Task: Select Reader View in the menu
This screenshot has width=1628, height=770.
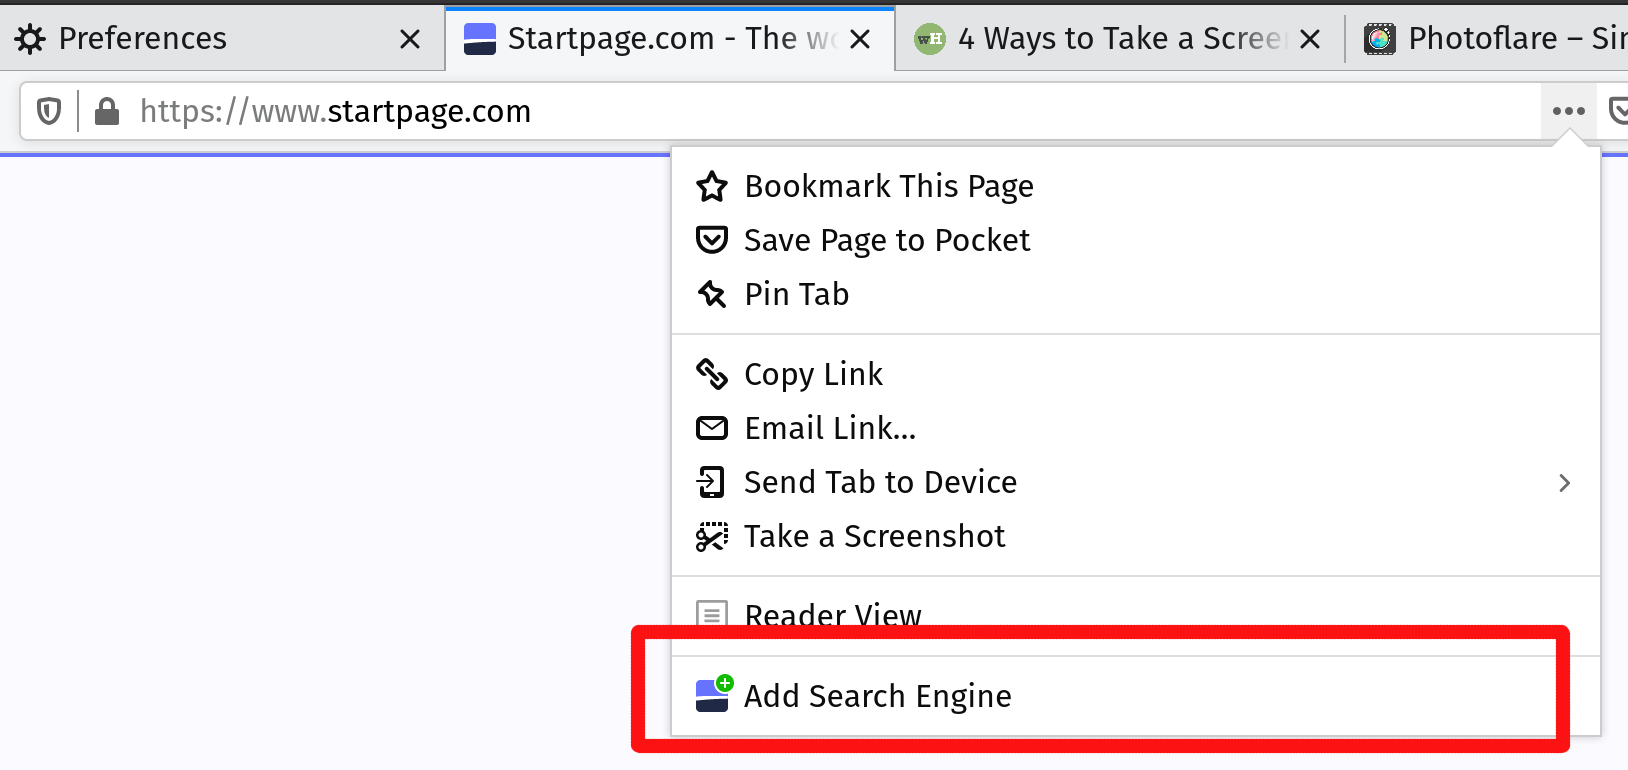Action: (832, 614)
